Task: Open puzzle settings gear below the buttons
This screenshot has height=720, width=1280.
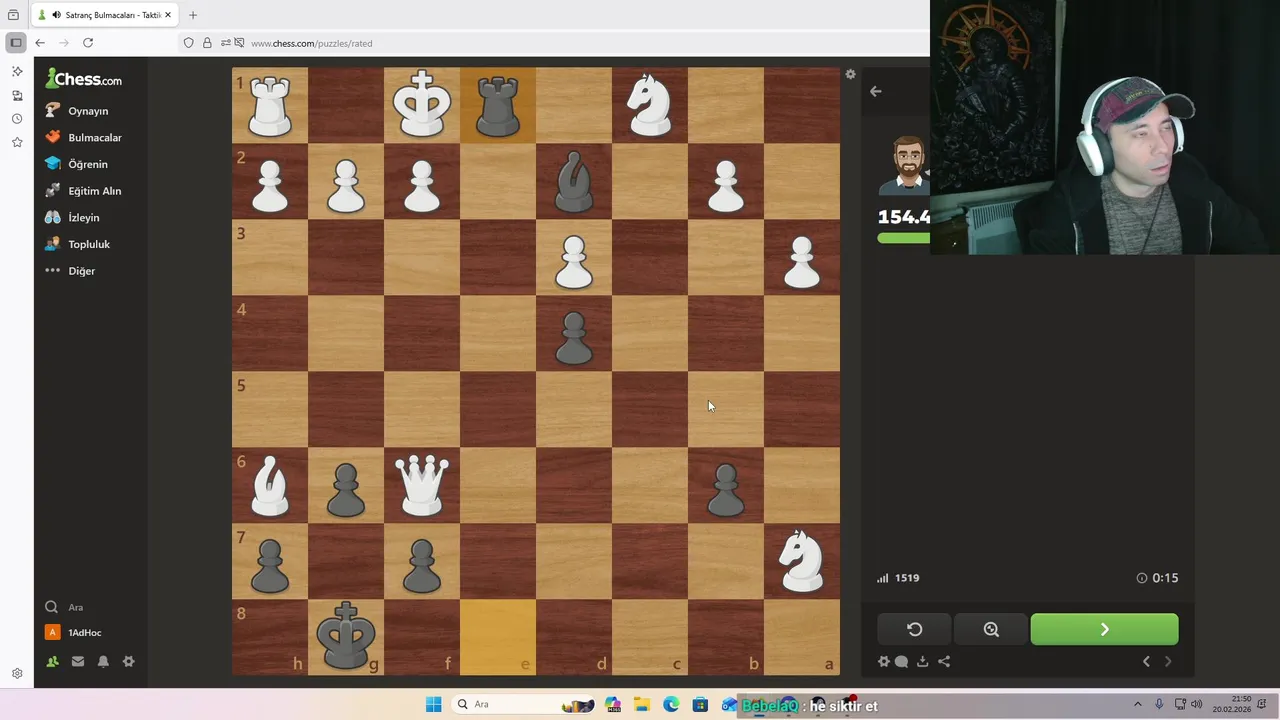Action: point(884,661)
